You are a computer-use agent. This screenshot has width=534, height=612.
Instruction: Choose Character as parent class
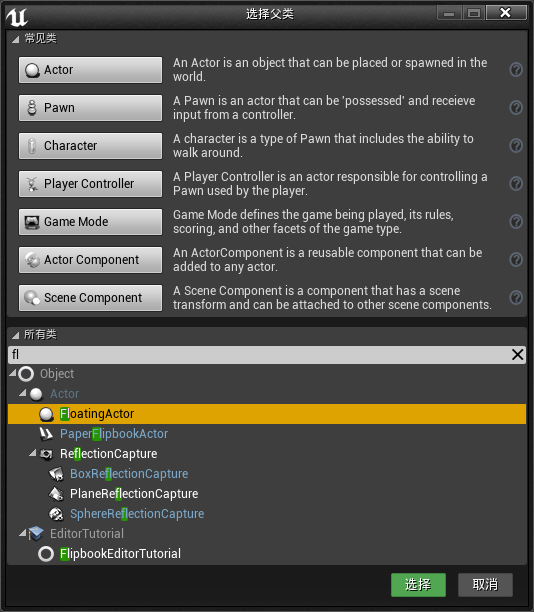pos(91,146)
